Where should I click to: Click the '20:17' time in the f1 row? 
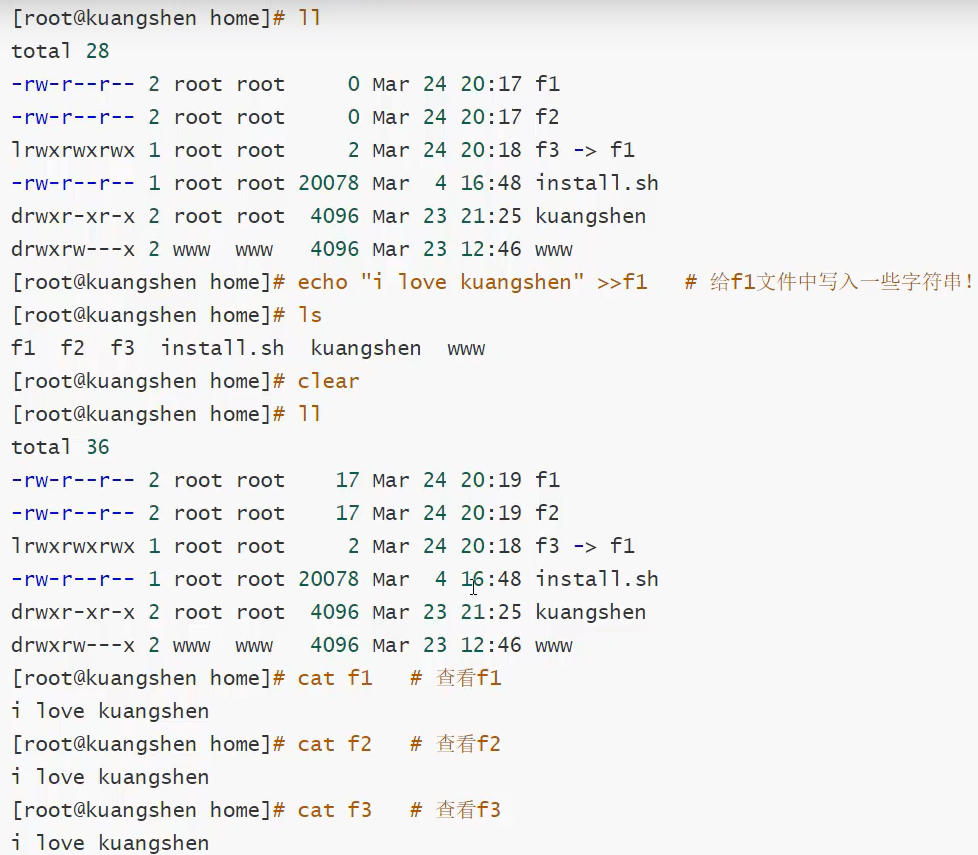(491, 84)
